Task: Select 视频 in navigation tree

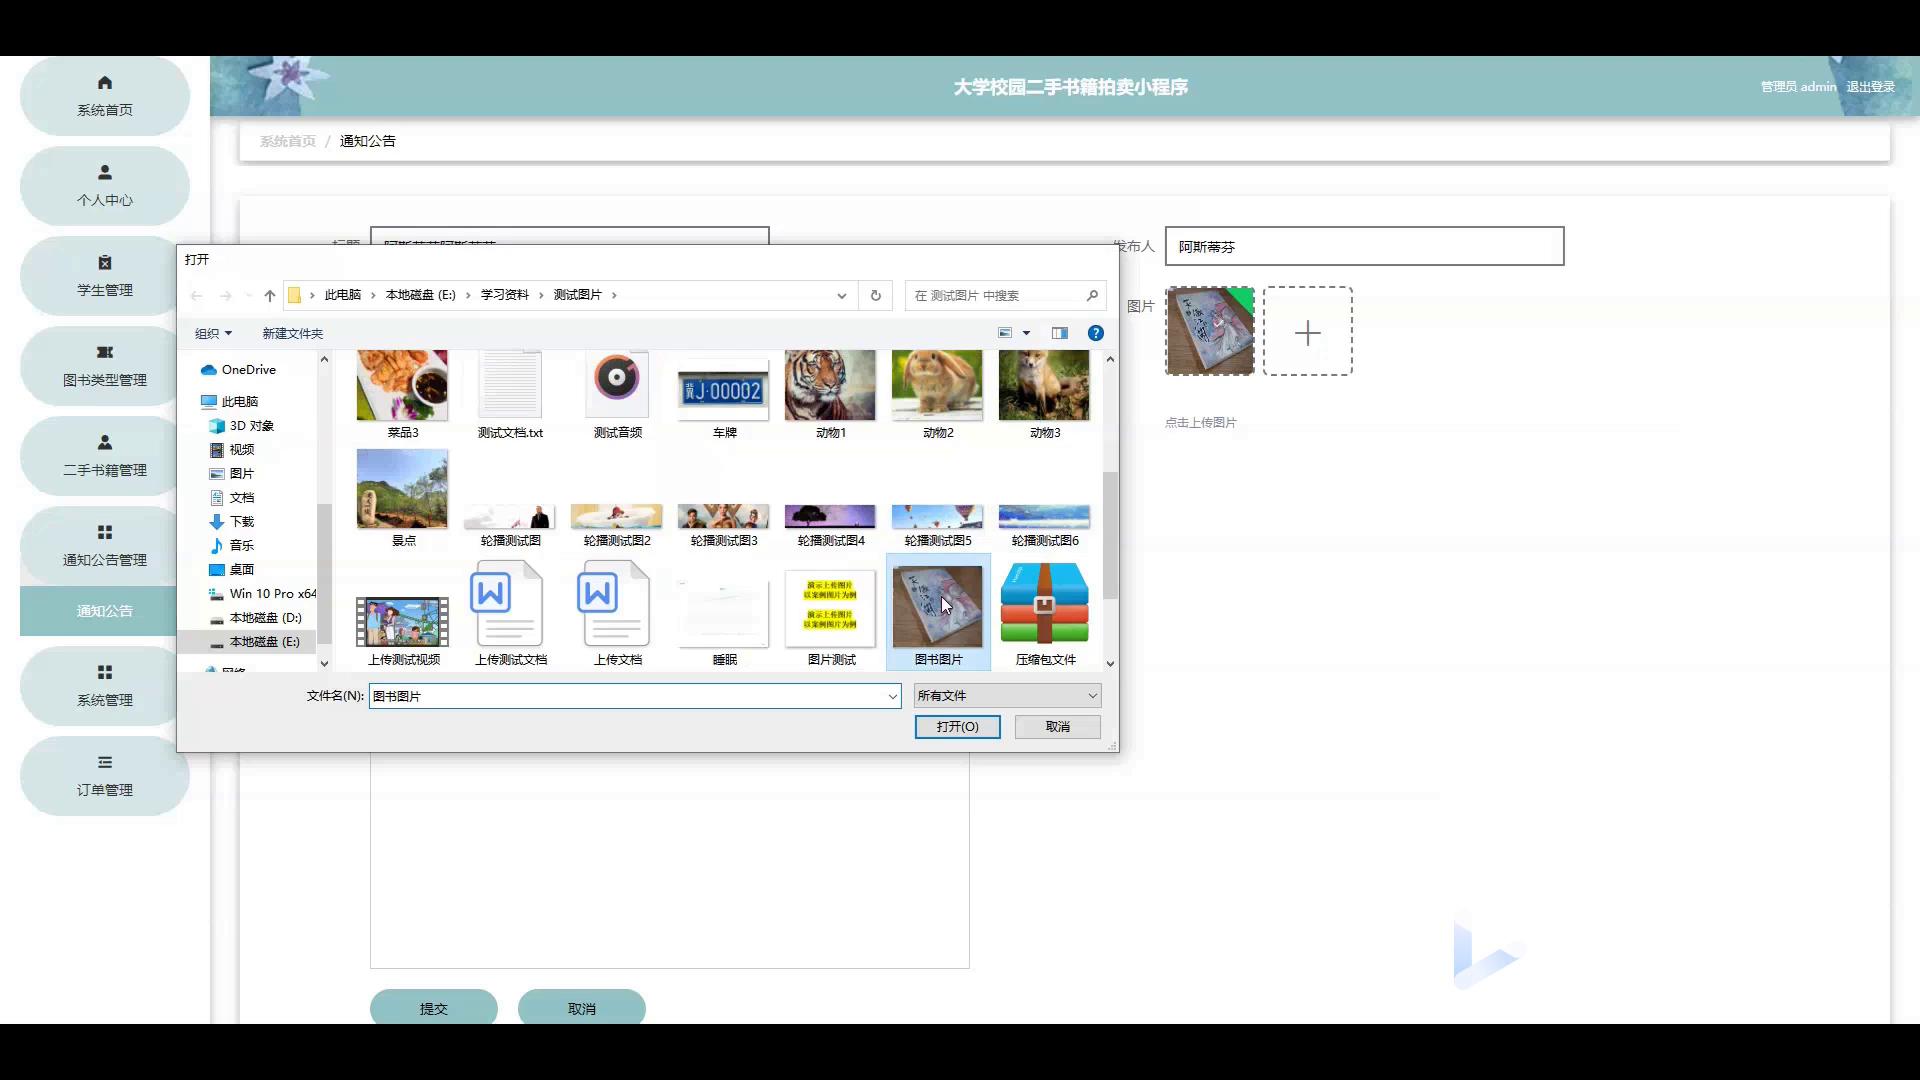Action: [x=231, y=449]
